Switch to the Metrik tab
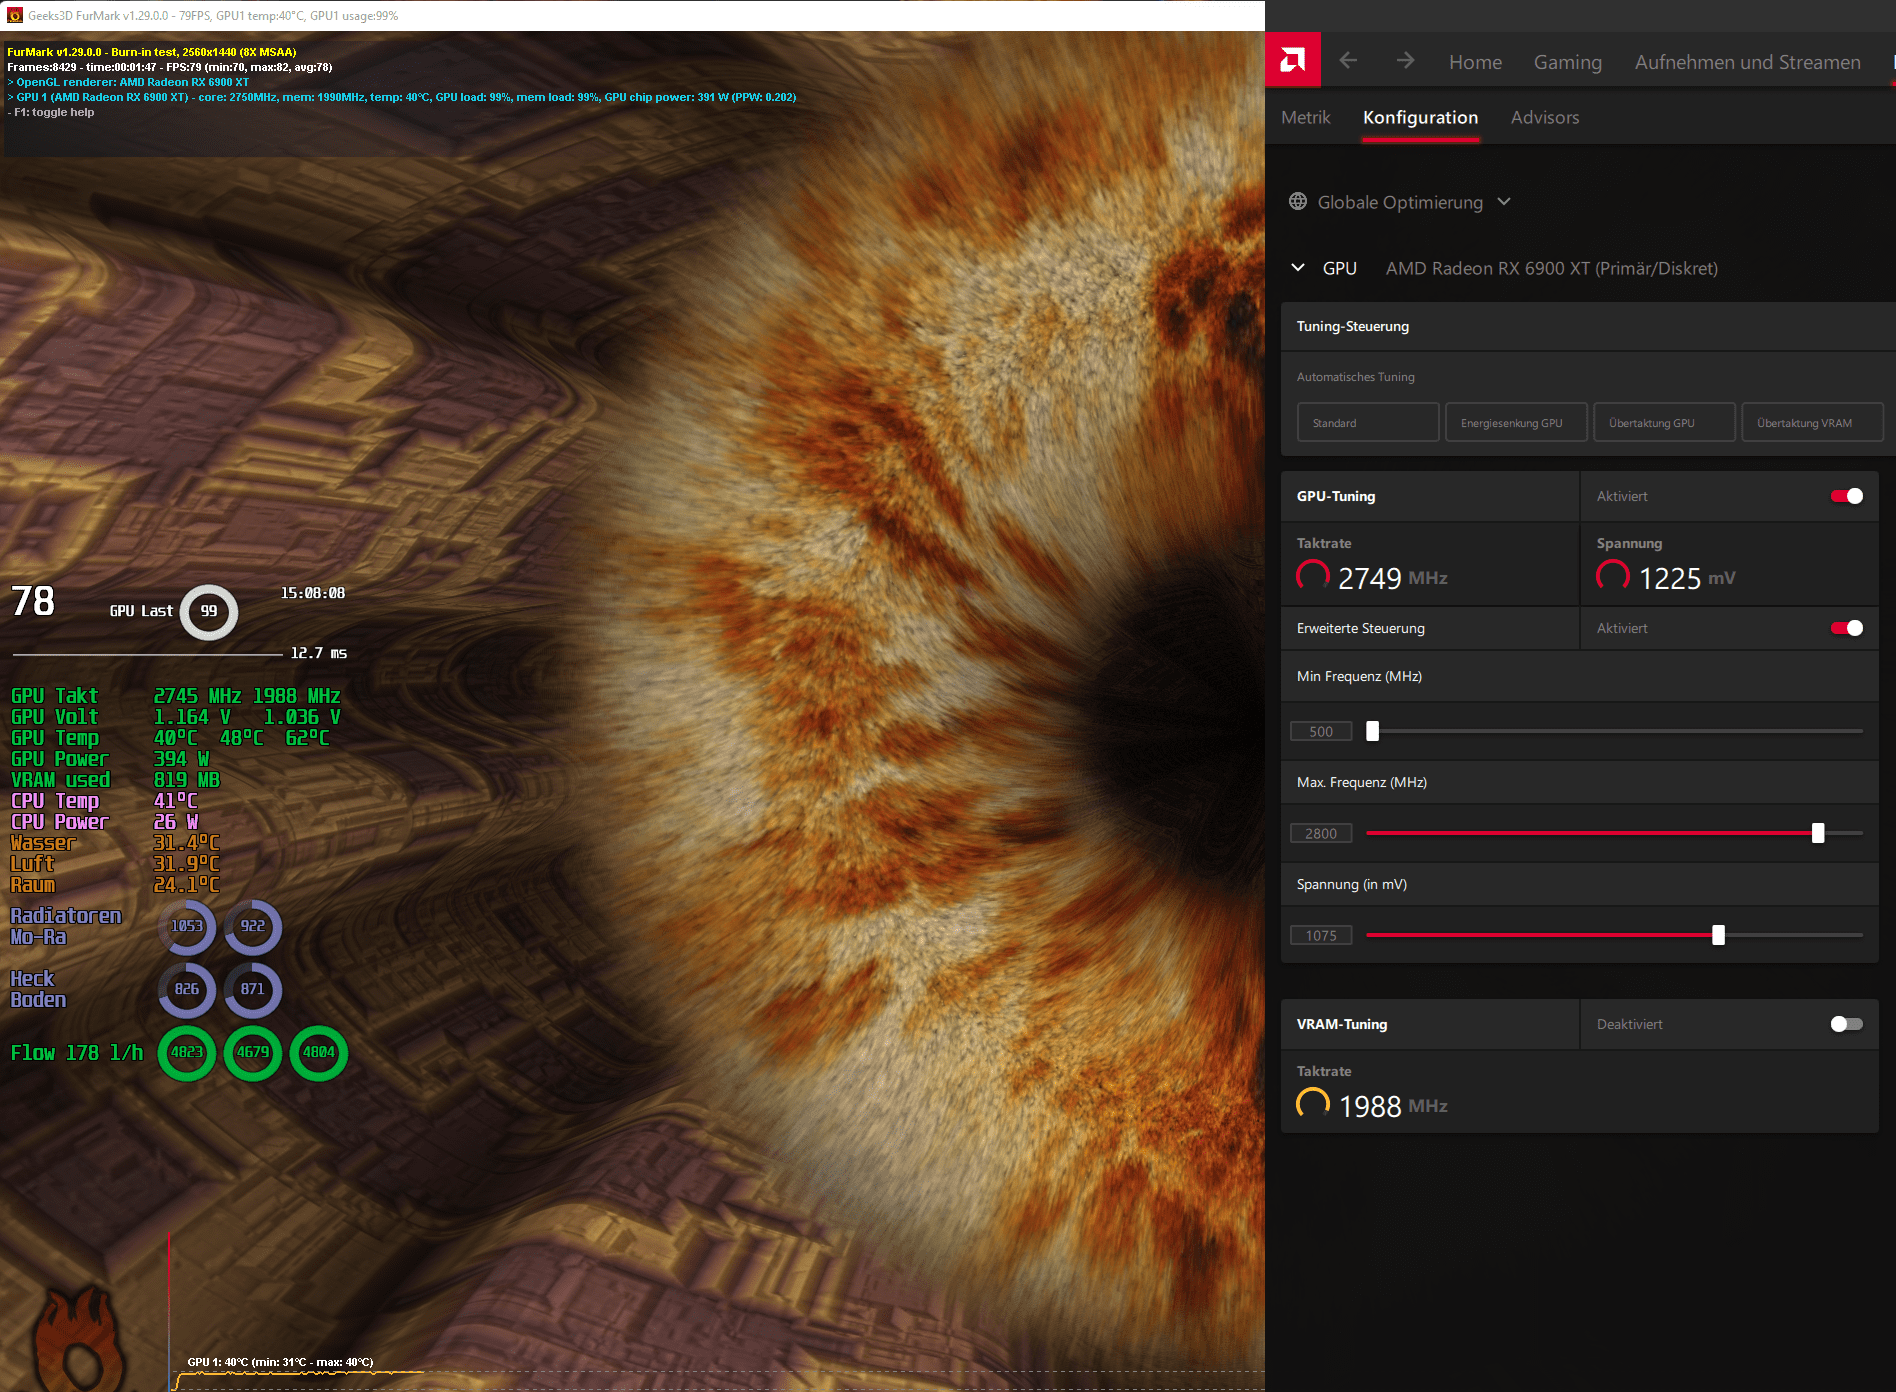This screenshot has width=1896, height=1392. coord(1305,117)
